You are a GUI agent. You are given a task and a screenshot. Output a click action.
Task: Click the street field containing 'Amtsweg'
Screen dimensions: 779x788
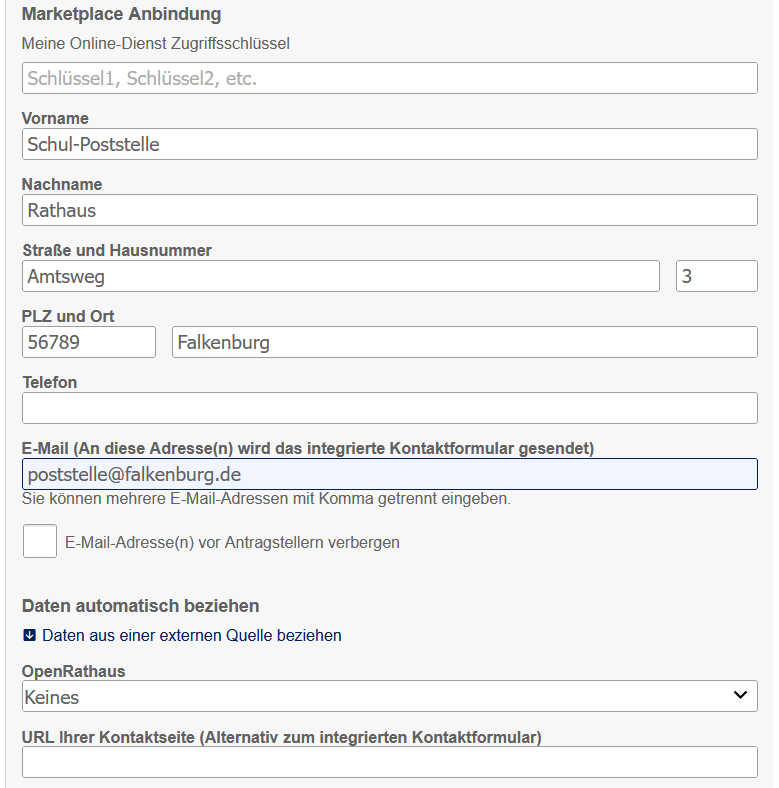click(340, 276)
